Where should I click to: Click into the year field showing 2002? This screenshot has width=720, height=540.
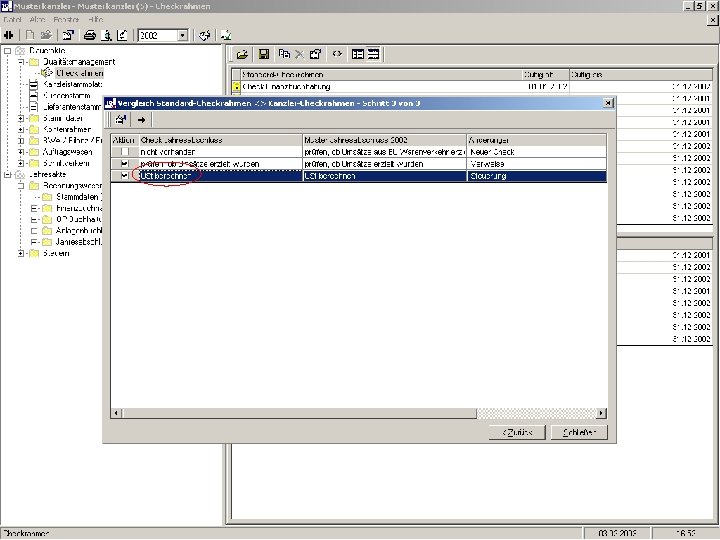pyautogui.click(x=158, y=35)
